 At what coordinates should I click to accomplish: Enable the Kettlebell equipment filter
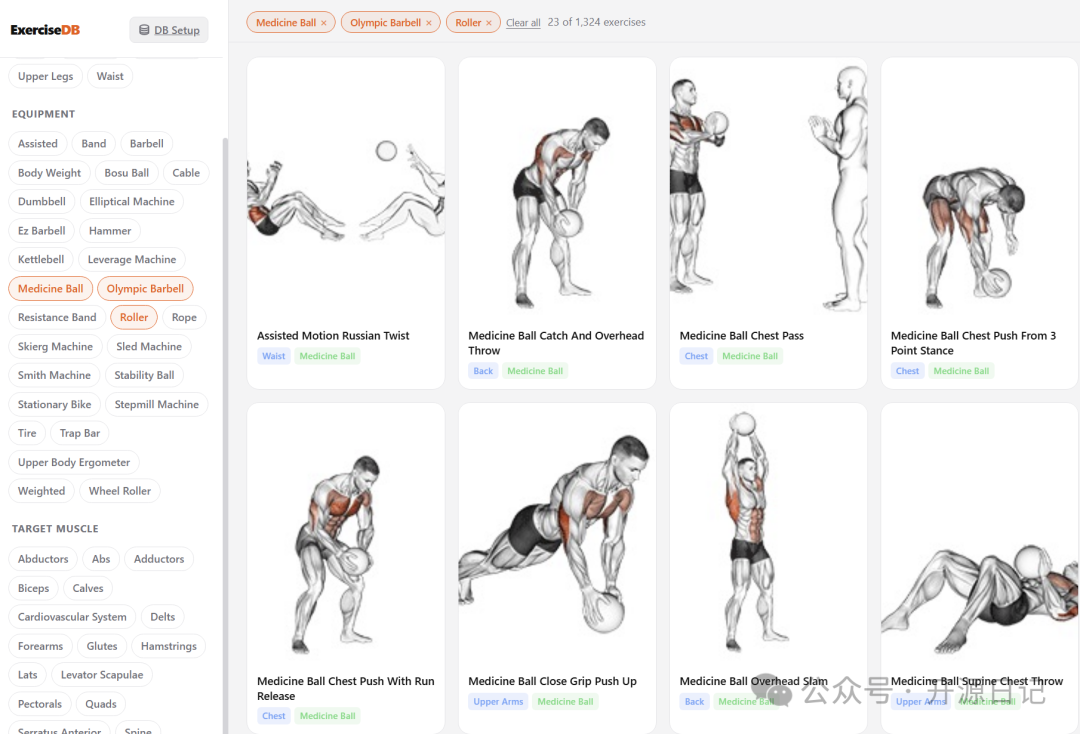tap(41, 260)
